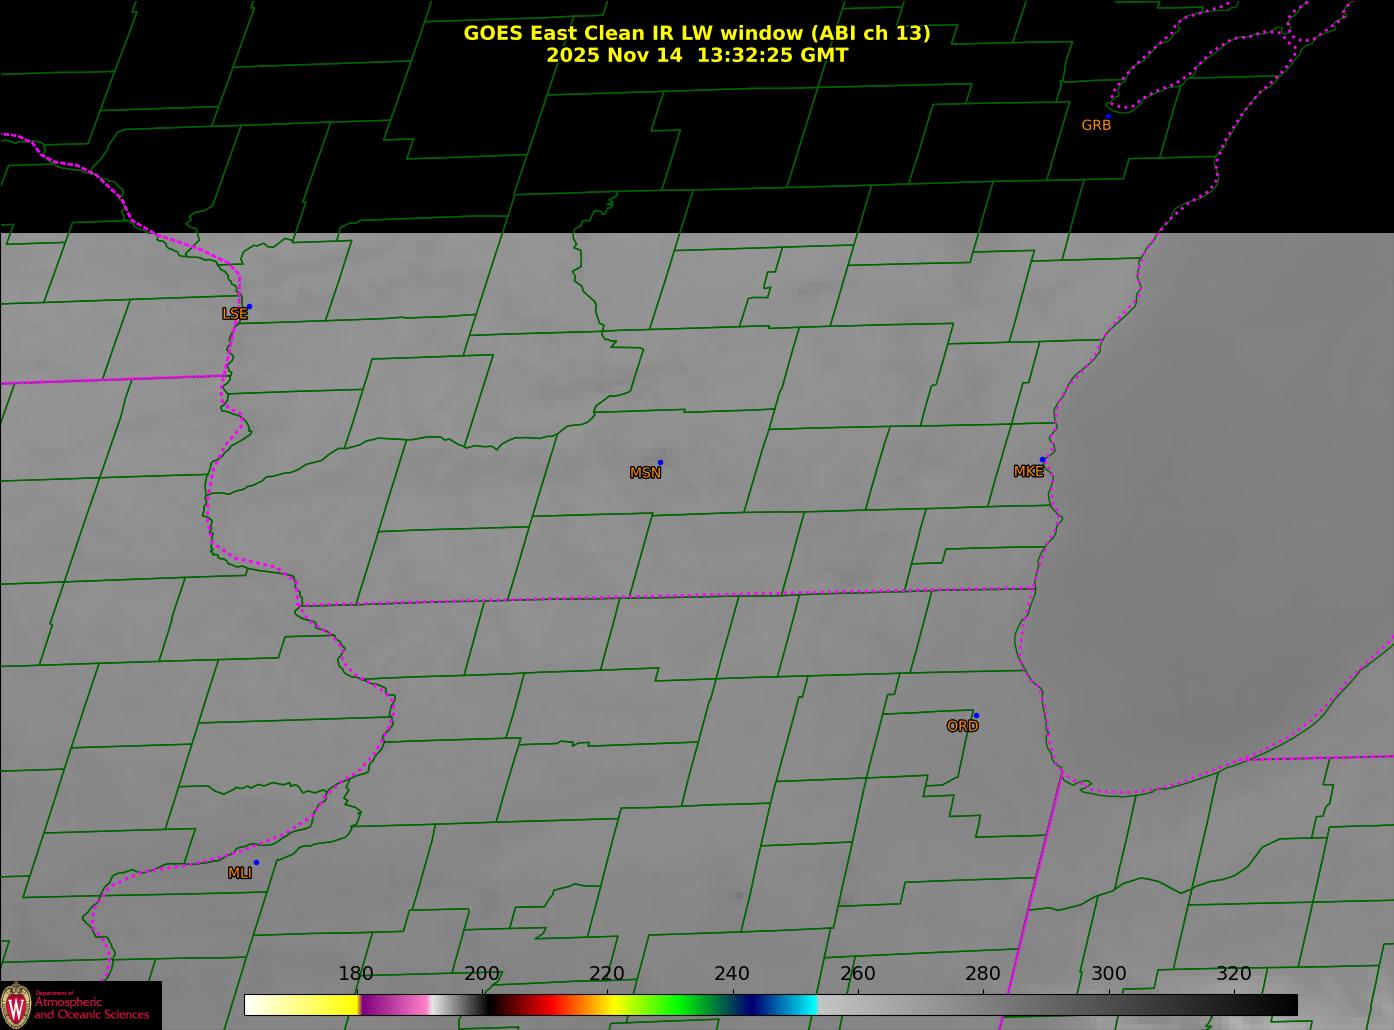1394x1030 pixels.
Task: Click the 2025 Nov 14 timestamp text
Action: click(x=696, y=55)
